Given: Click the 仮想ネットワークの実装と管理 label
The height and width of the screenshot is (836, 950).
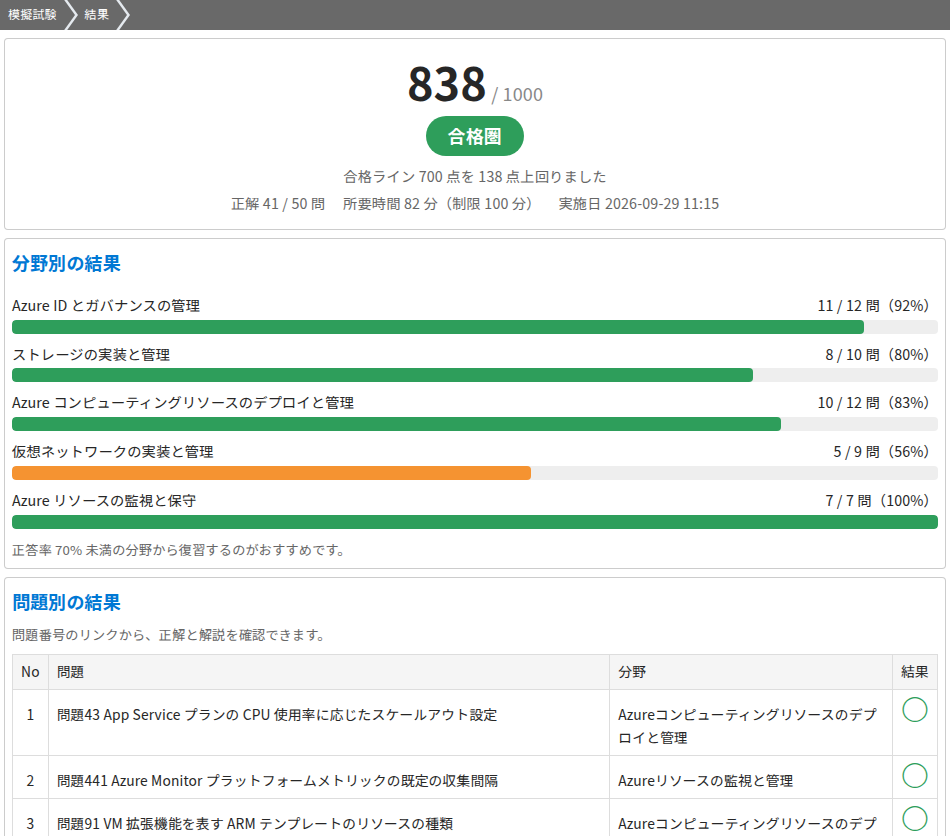Looking at the screenshot, I should 113,452.
